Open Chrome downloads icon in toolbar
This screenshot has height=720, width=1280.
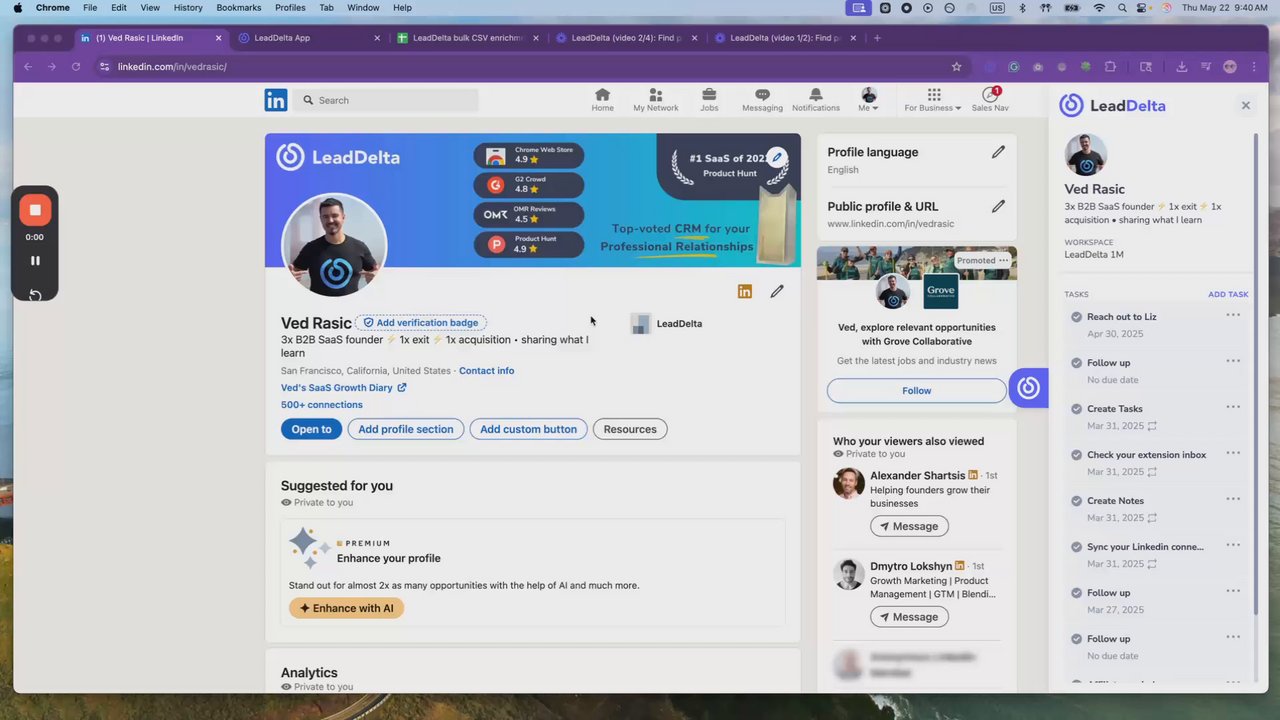click(x=1181, y=67)
